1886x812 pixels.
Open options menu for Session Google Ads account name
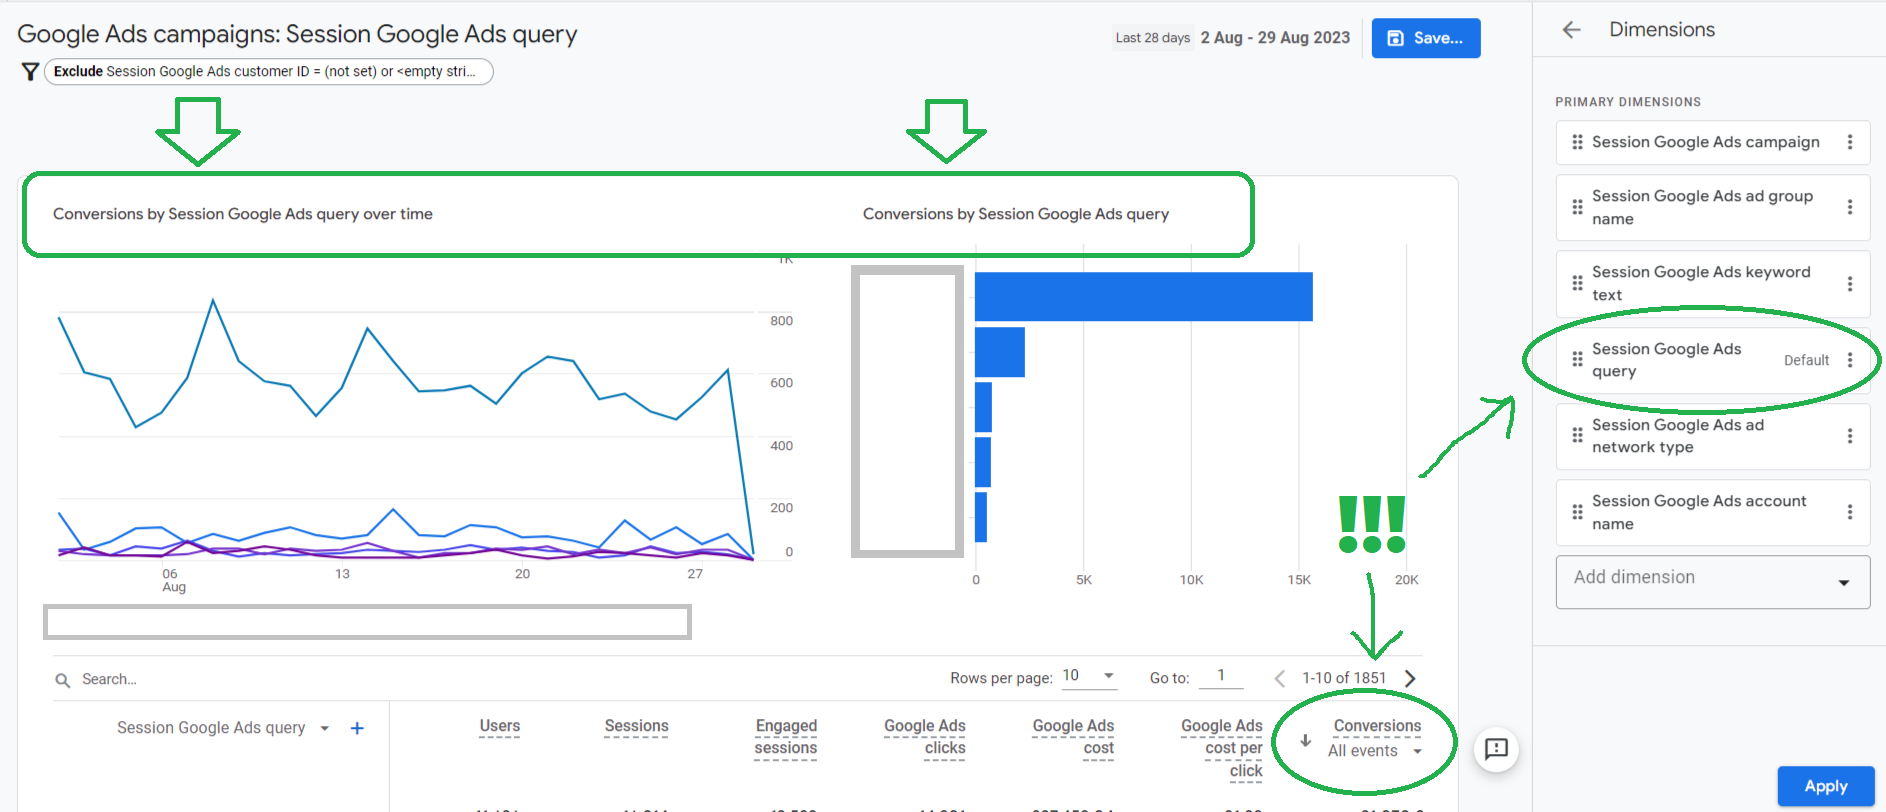click(1850, 512)
